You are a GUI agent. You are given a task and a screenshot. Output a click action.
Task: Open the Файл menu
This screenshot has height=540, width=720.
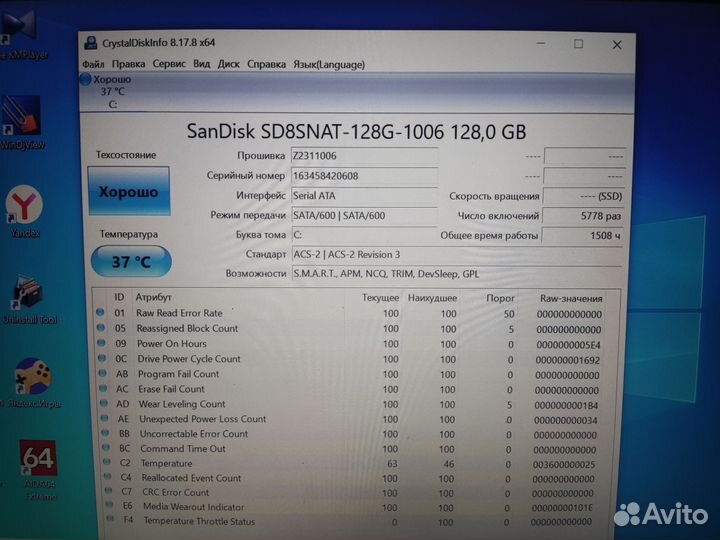93,64
